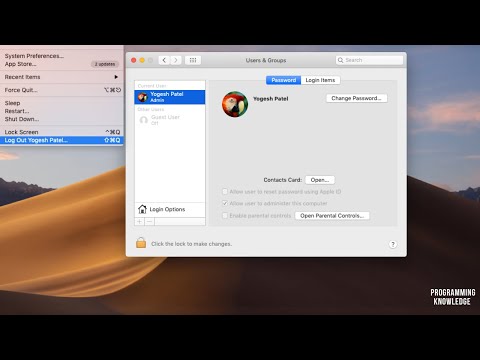
Task: Show all preferences grid icon
Action: [x=193, y=60]
